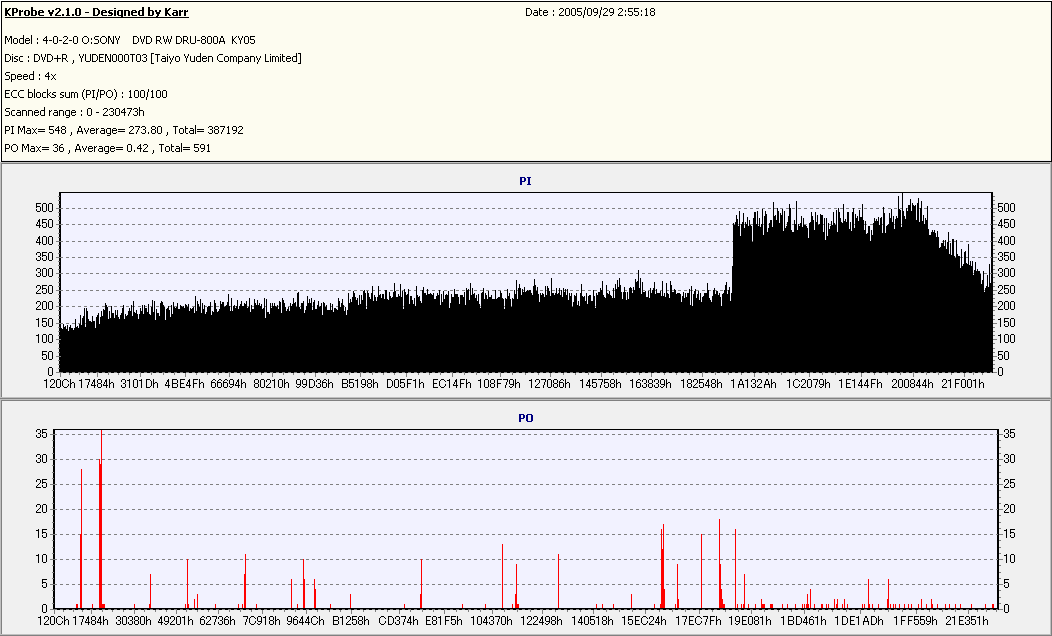Viewport: 1052px width, 636px height.
Task: Click the D05F1h axis label
Action: (x=405, y=384)
